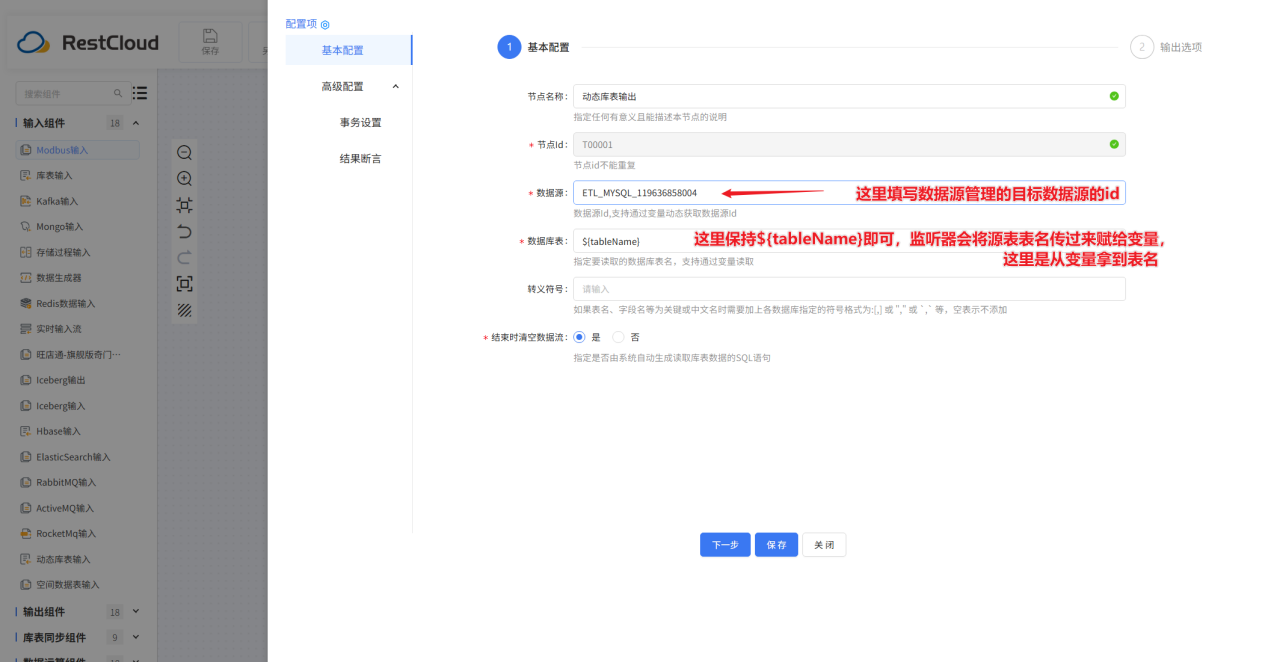Click the 节点名称 input field
The width and height of the screenshot is (1268, 662).
coord(849,96)
